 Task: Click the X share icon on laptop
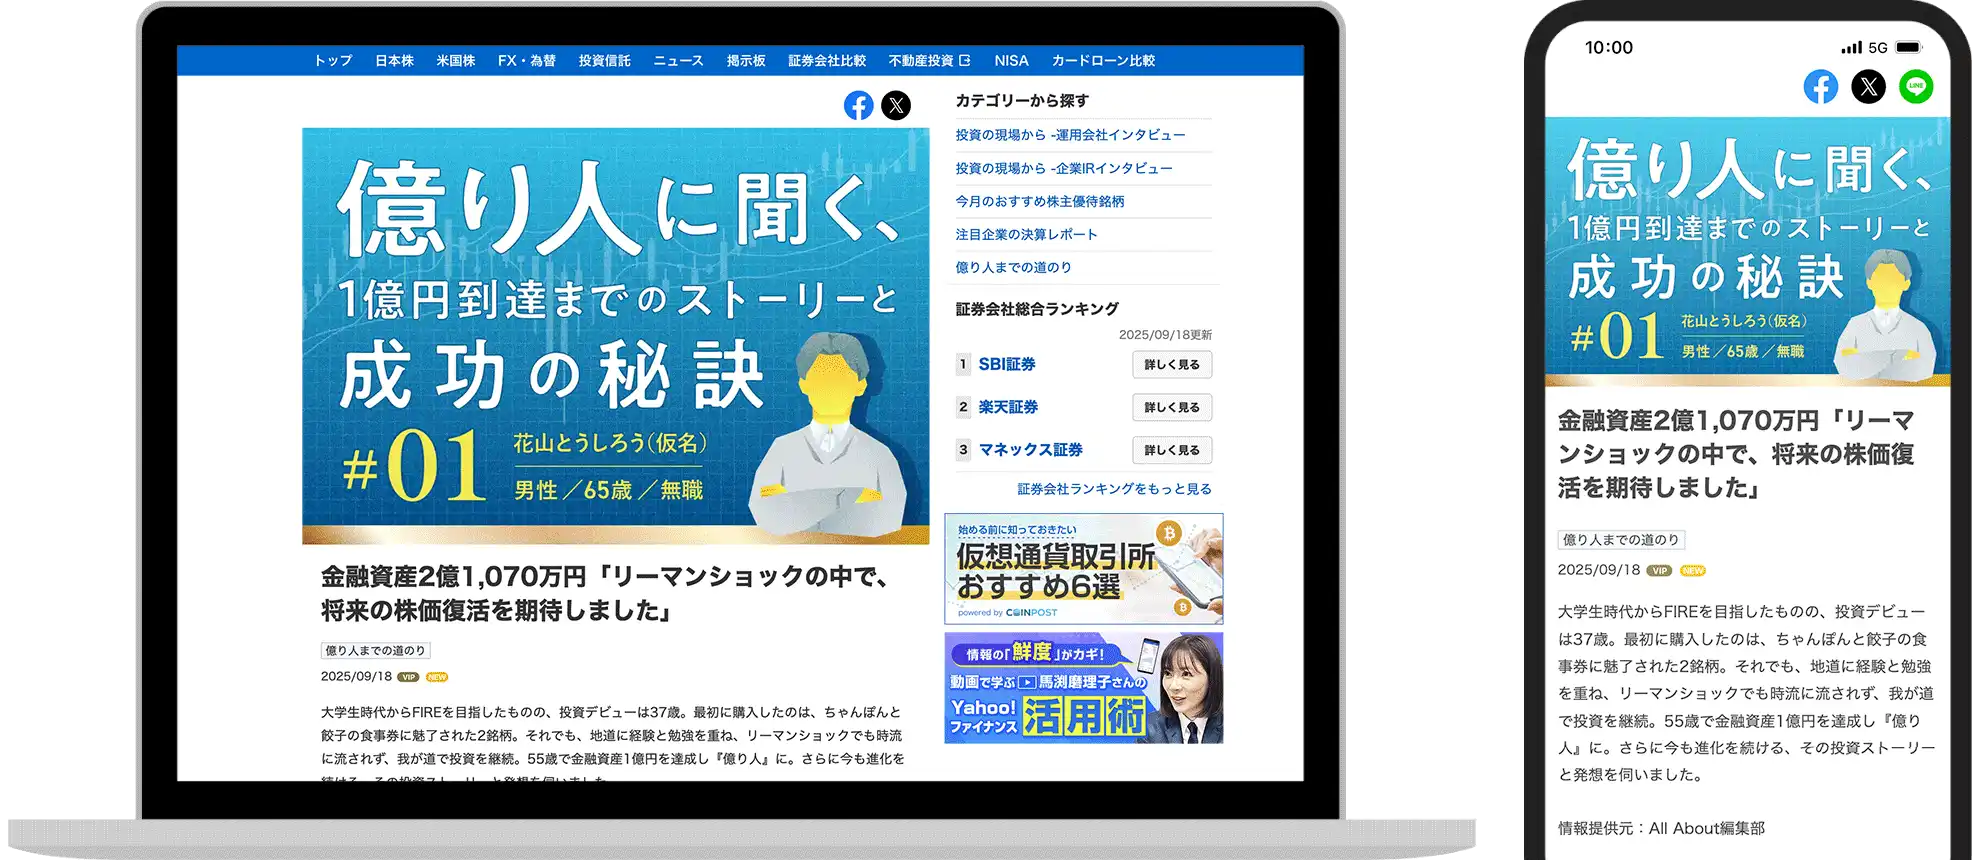(896, 105)
